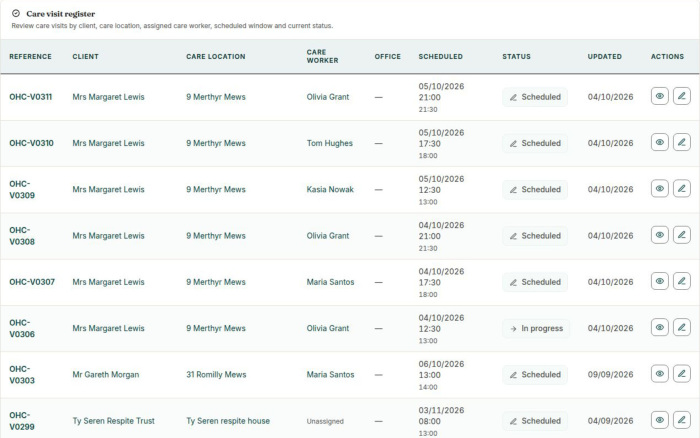Click edit pencil for visit OHC-V0310
This screenshot has height=438, width=700.
pos(682,142)
